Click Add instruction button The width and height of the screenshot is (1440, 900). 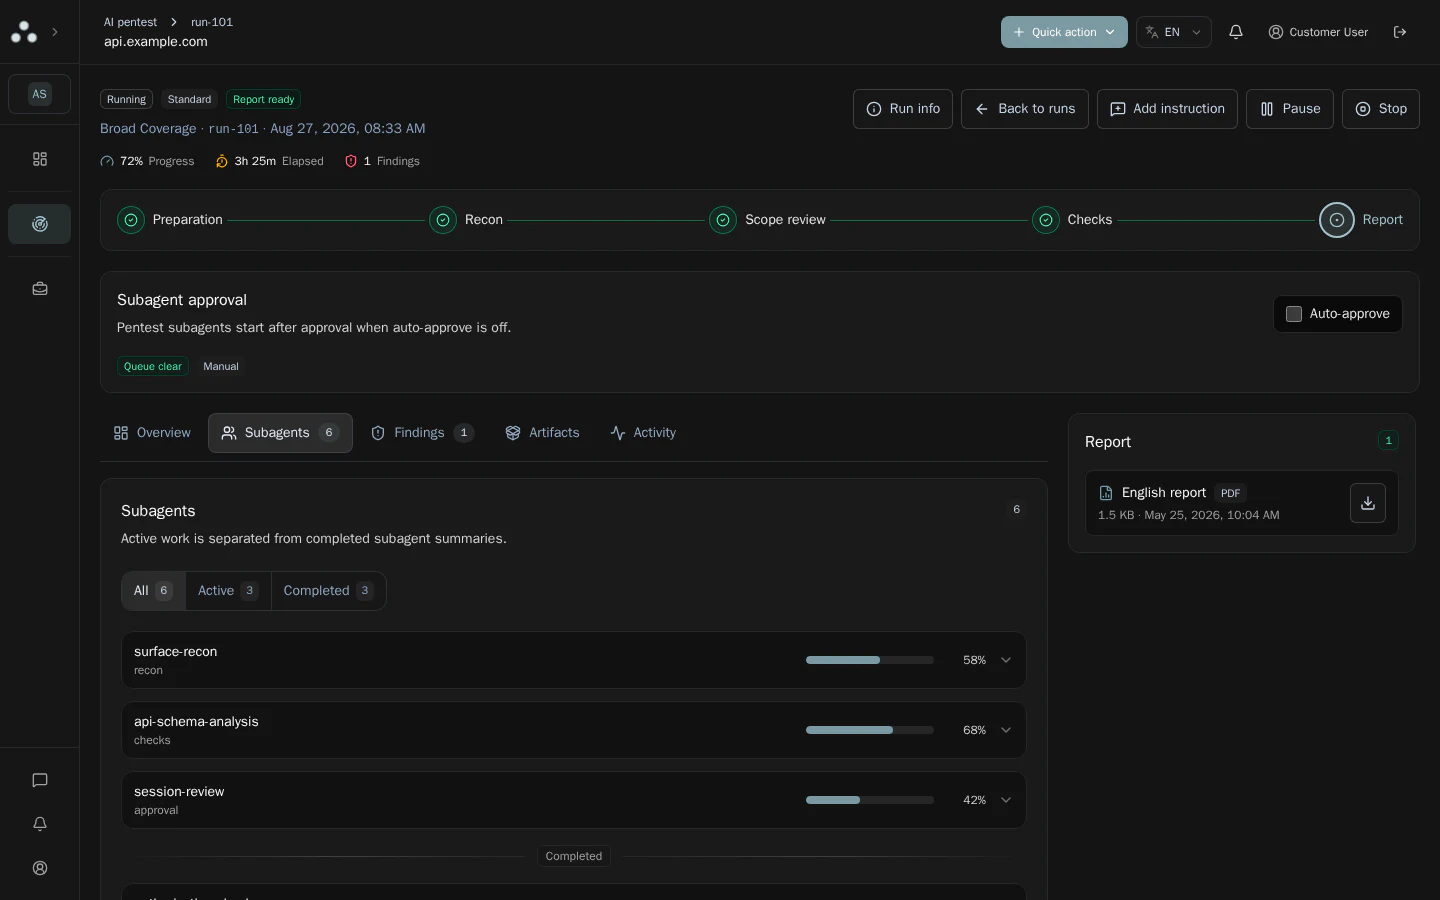tap(1167, 109)
